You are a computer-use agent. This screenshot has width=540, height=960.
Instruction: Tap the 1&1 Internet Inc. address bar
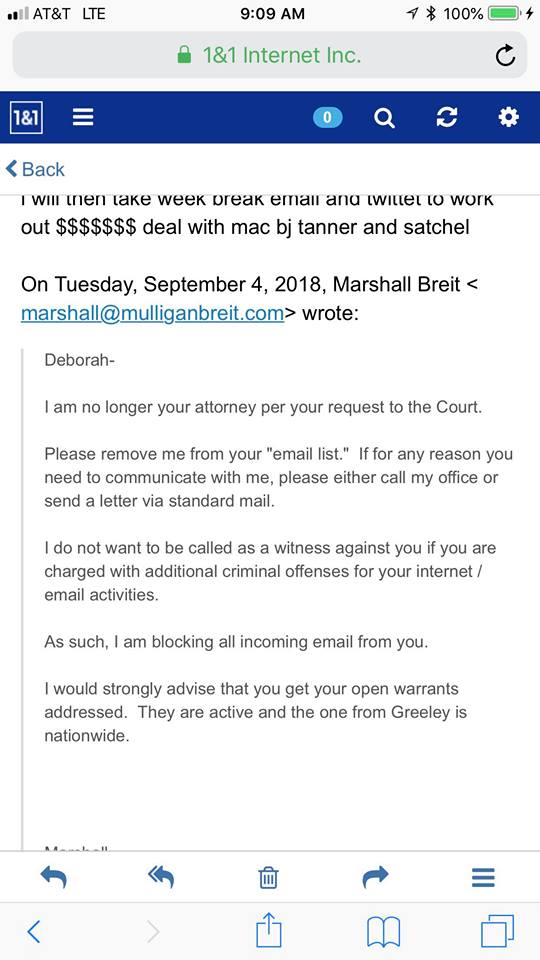pyautogui.click(x=269, y=55)
